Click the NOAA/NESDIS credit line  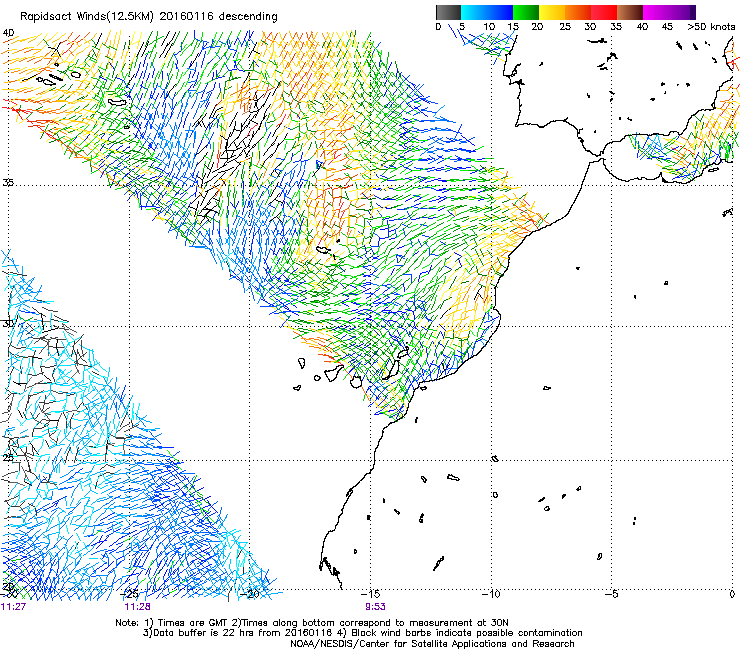(432, 643)
